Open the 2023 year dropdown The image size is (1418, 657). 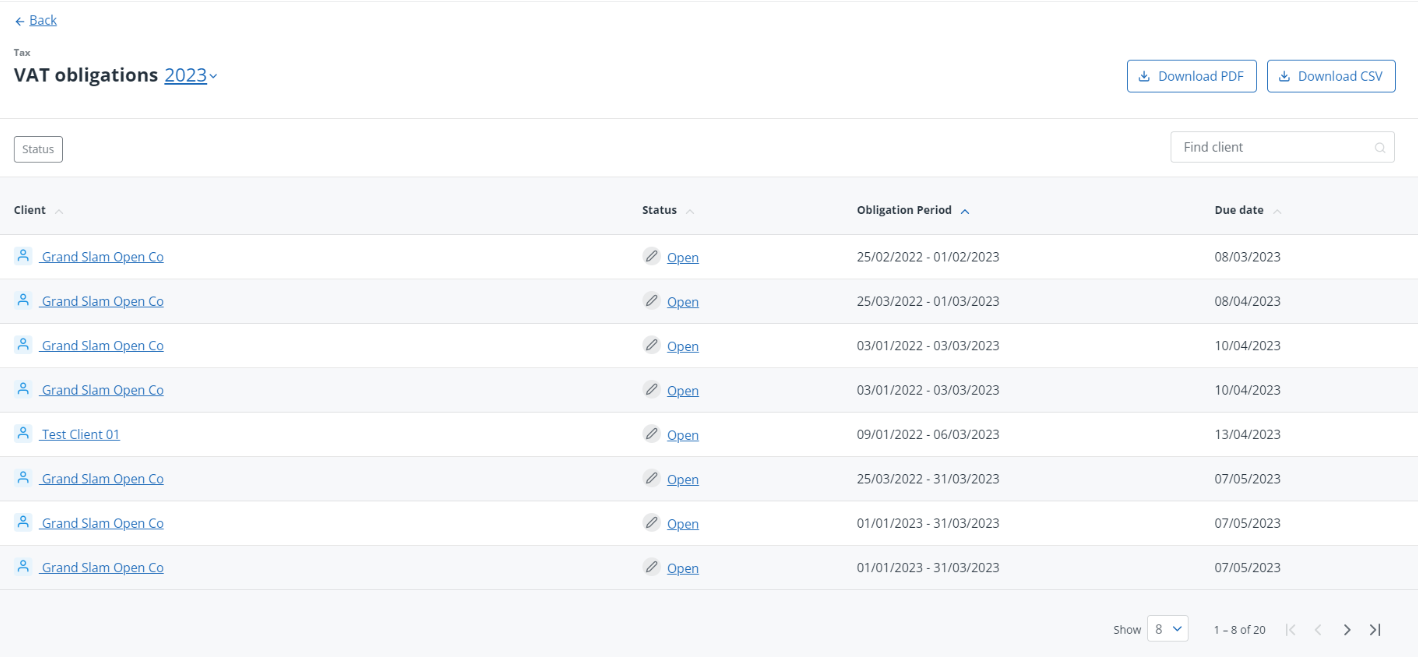(190, 76)
